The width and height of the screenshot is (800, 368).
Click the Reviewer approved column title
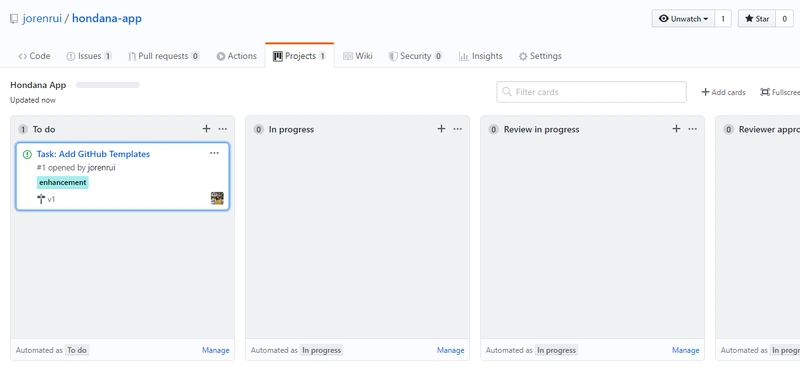769,130
